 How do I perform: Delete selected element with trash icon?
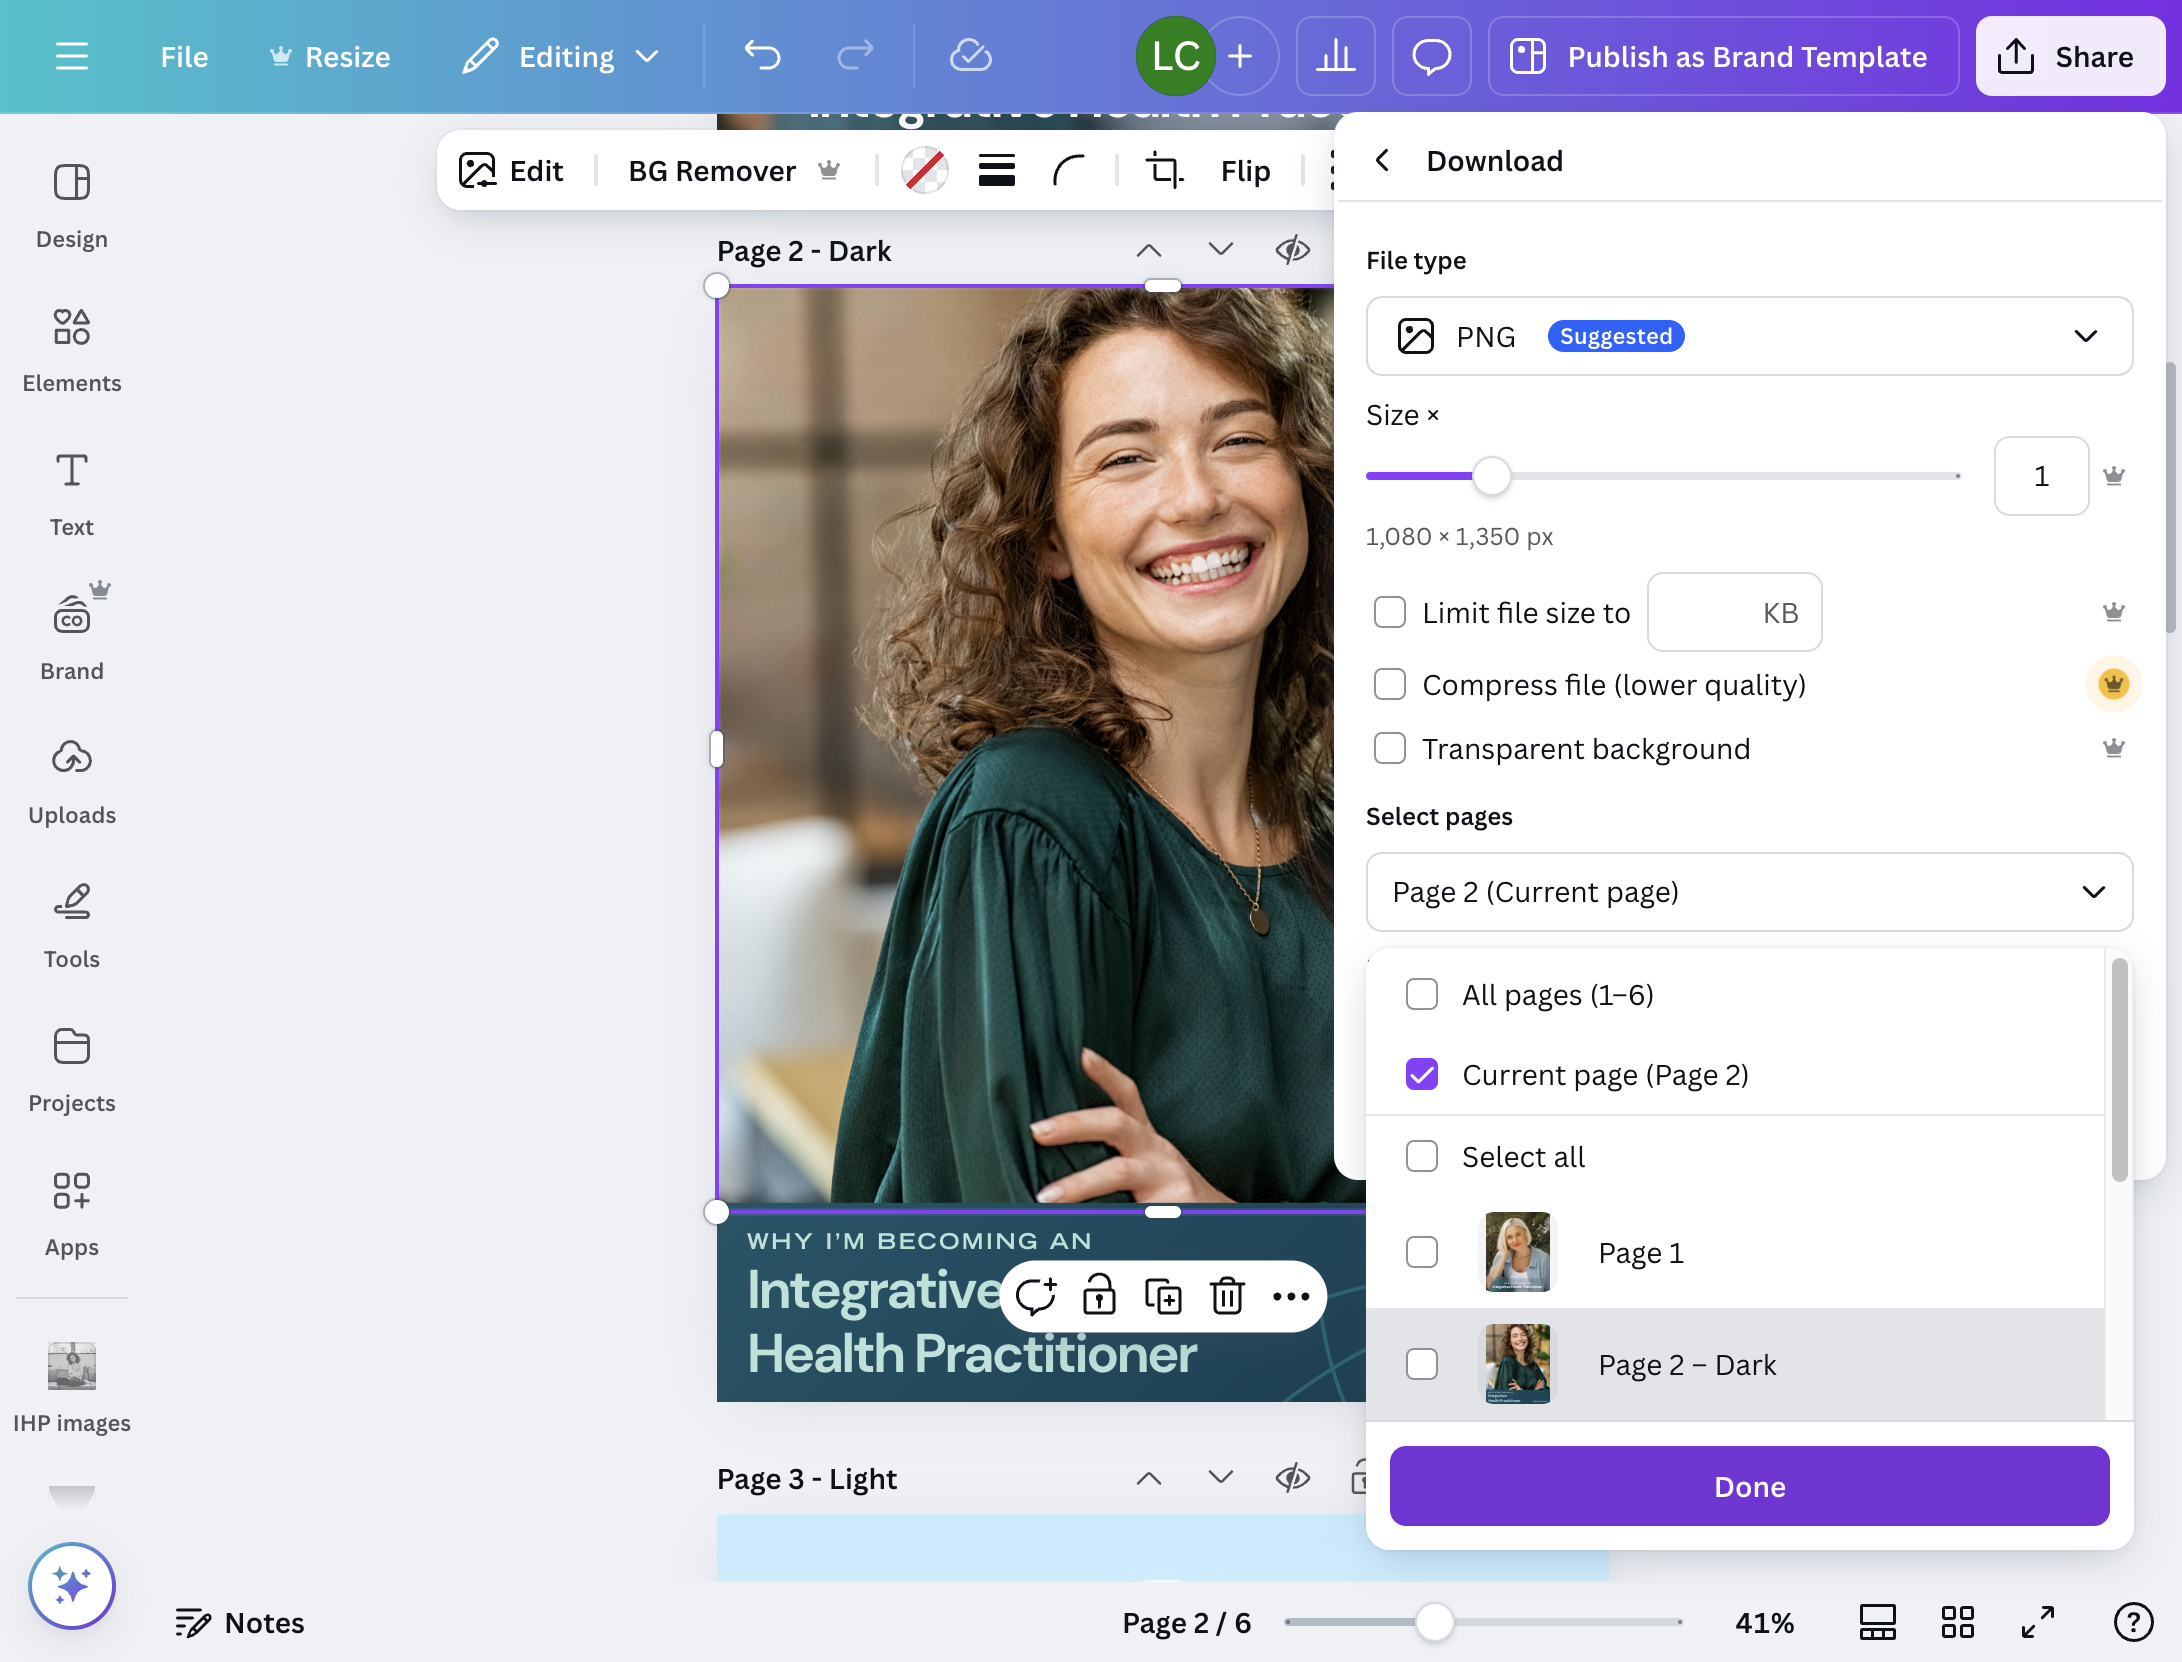1227,1296
